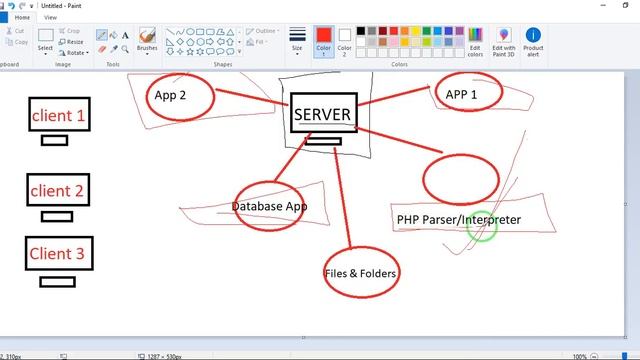Open the line Size dropdown
The image size is (640, 360).
[x=297, y=41]
